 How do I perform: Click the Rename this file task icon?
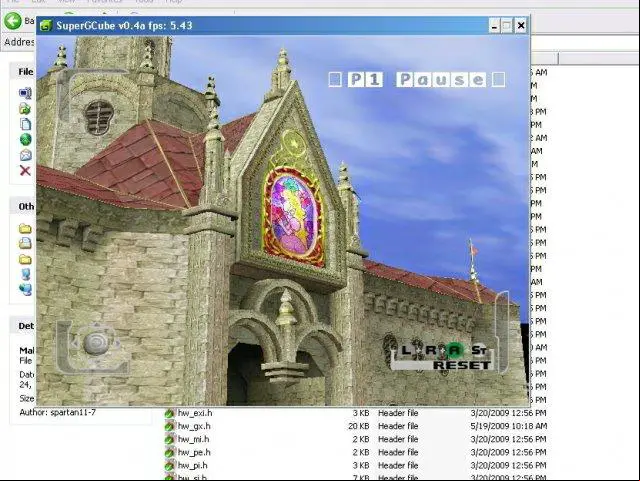pyautogui.click(x=25, y=93)
